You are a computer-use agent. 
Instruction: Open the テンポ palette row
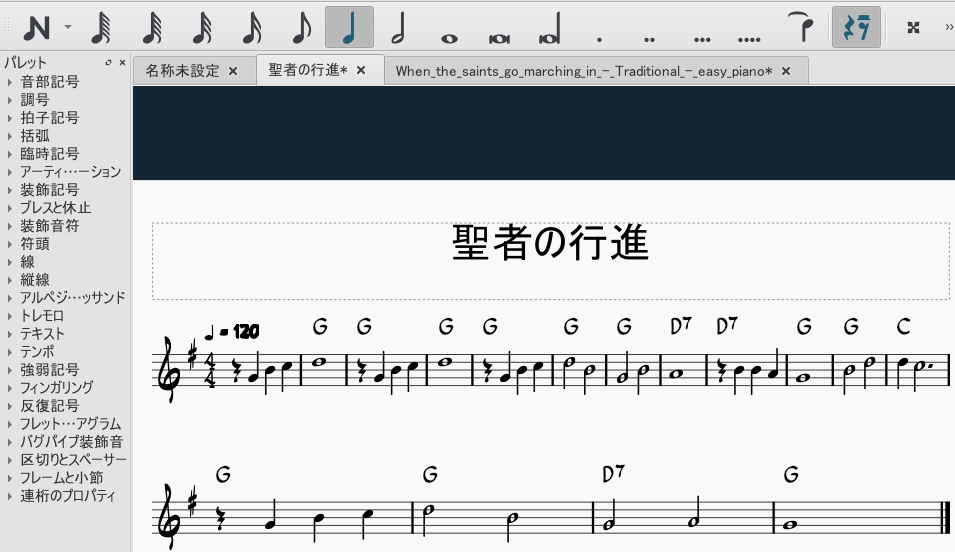click(x=66, y=352)
